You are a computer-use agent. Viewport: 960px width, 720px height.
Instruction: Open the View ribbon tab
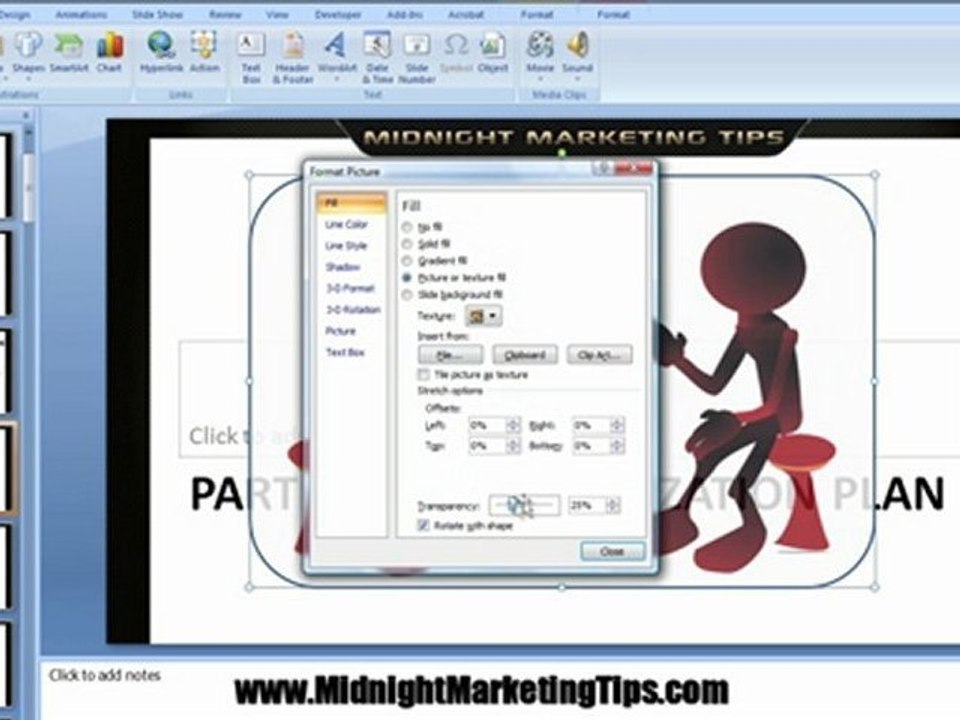[277, 14]
